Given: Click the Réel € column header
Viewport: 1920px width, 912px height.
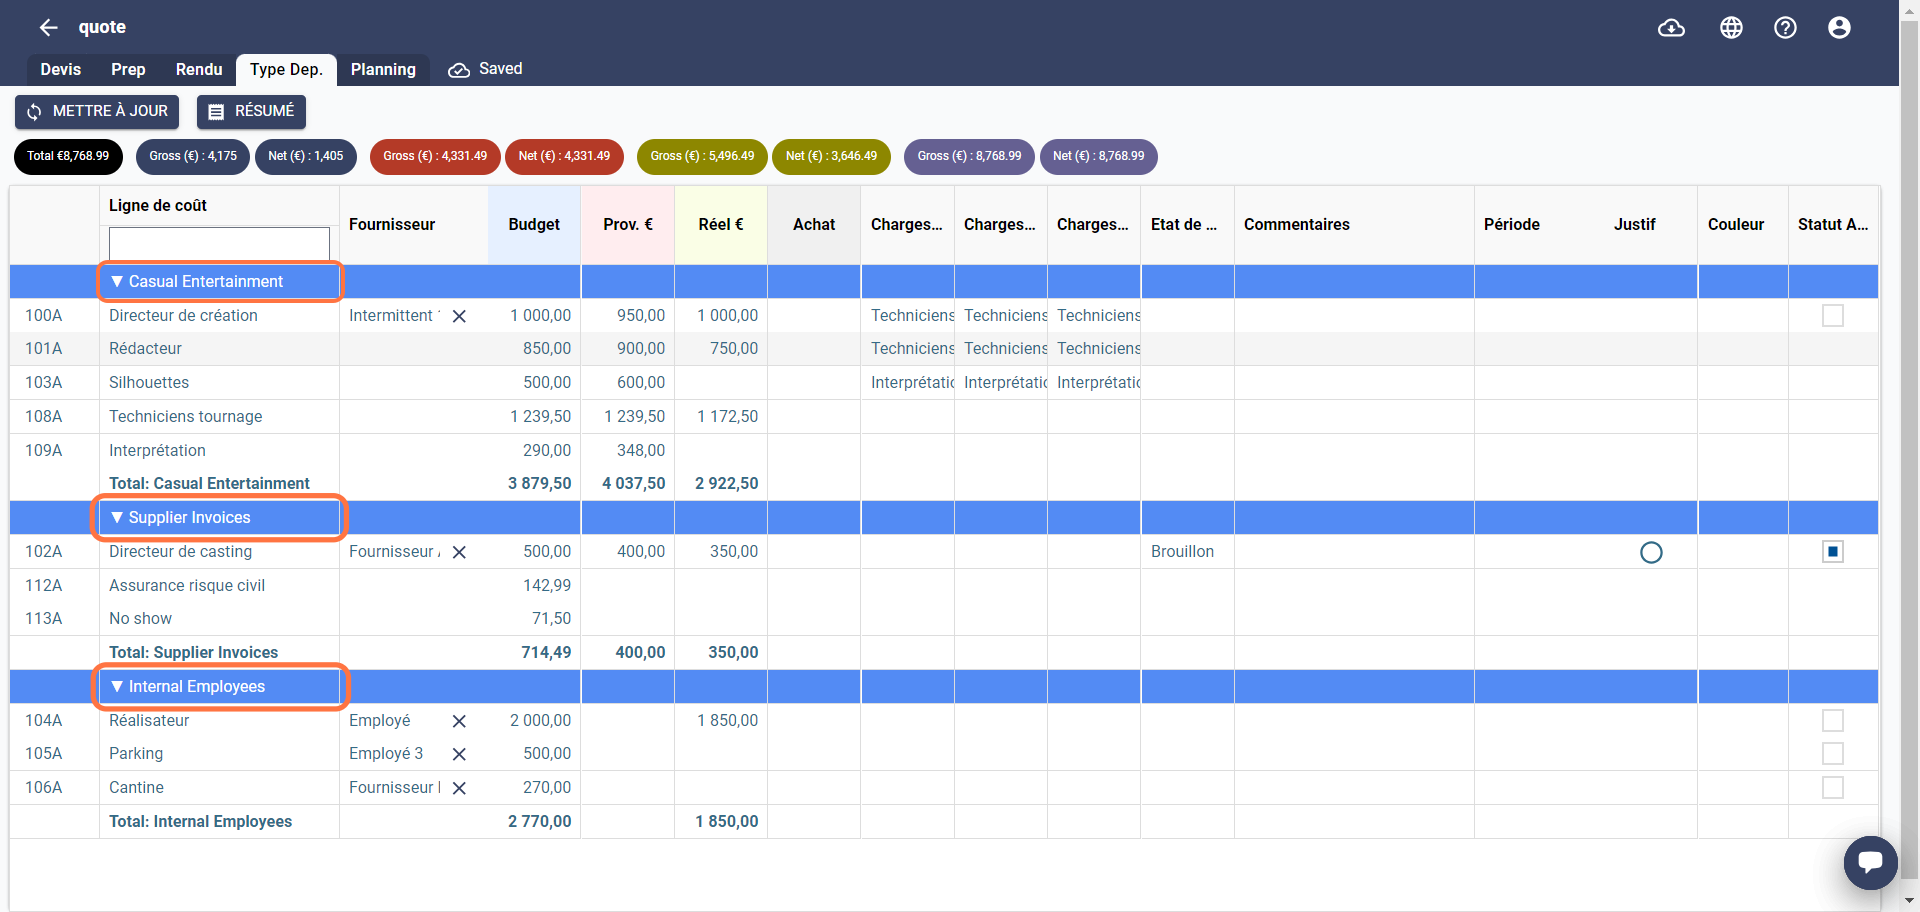Looking at the screenshot, I should coord(721,225).
